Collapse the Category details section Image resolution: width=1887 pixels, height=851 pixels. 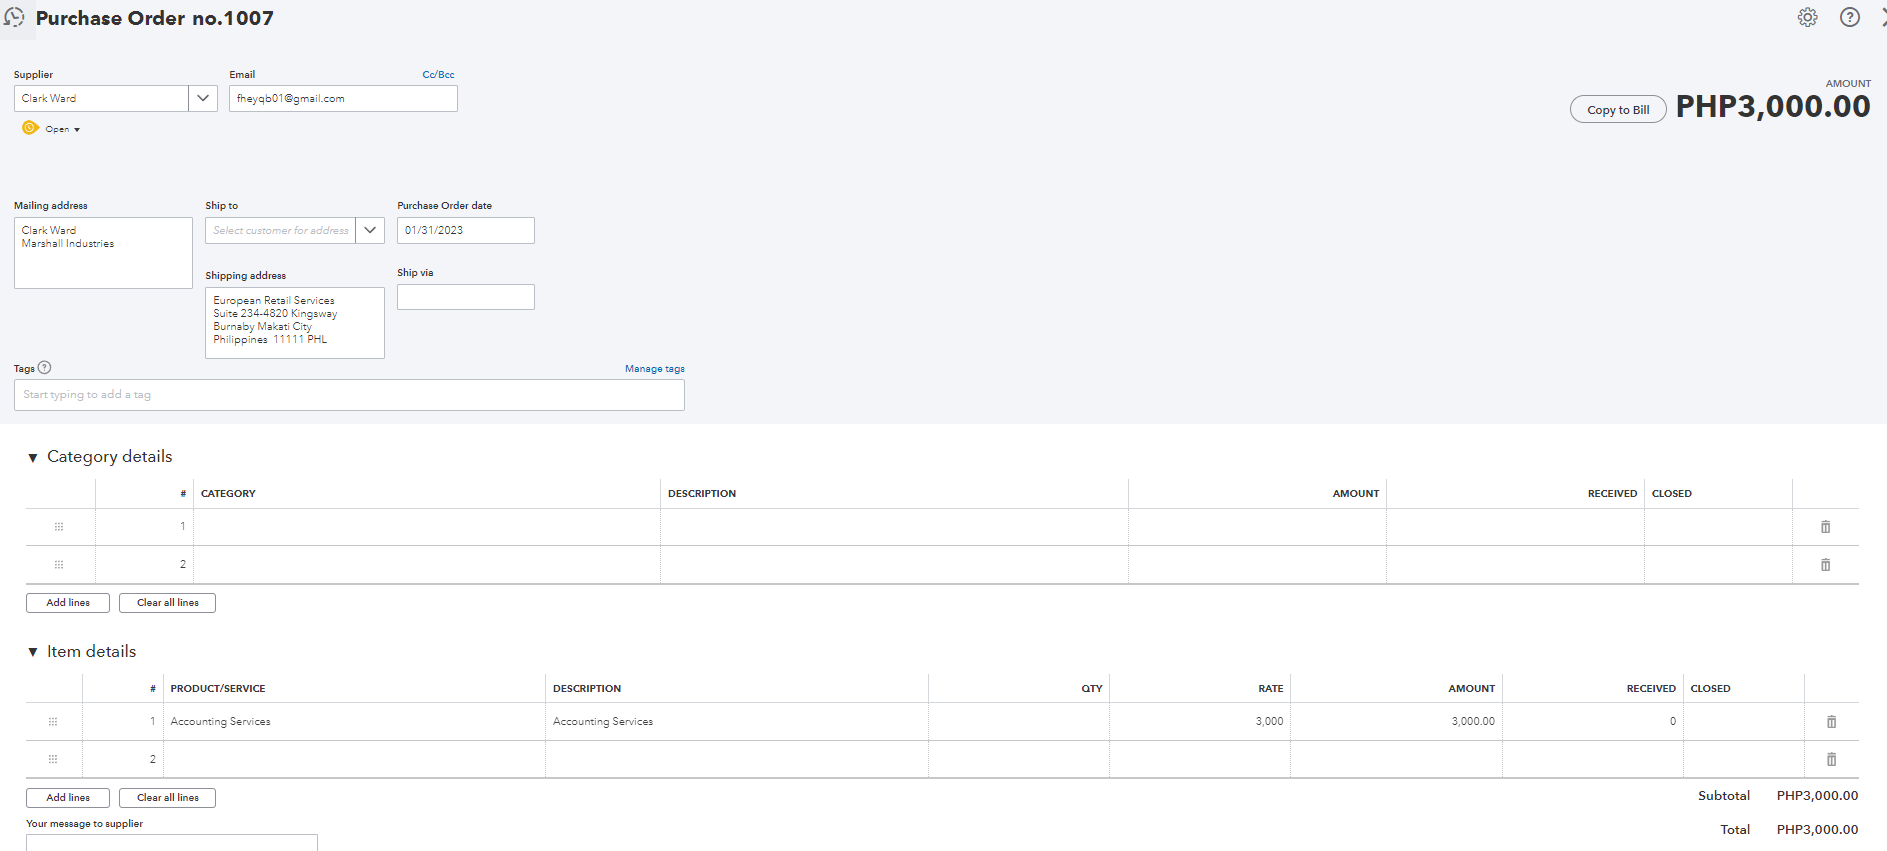(x=33, y=457)
